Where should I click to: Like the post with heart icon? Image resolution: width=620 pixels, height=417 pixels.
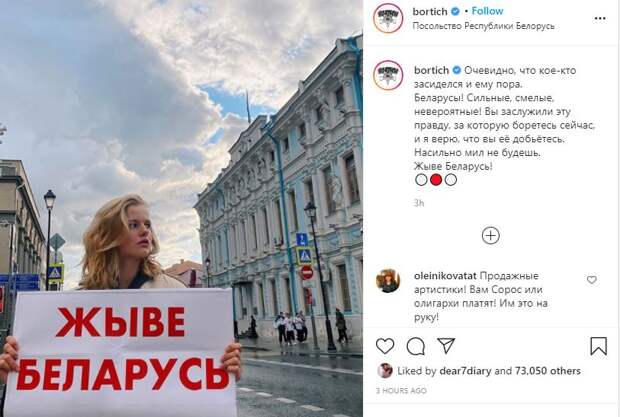(x=385, y=346)
